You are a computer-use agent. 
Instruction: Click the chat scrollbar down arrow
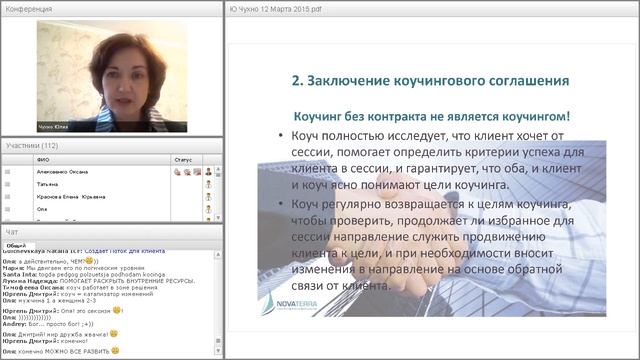218,351
